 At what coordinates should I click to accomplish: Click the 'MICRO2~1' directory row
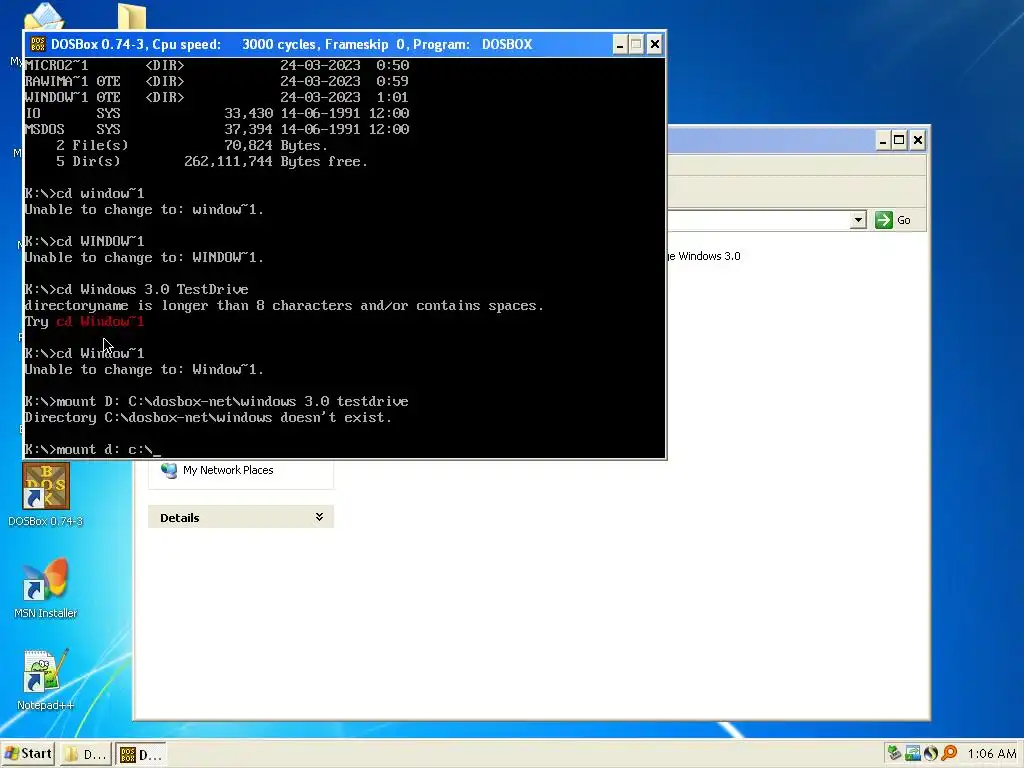[x=217, y=65]
